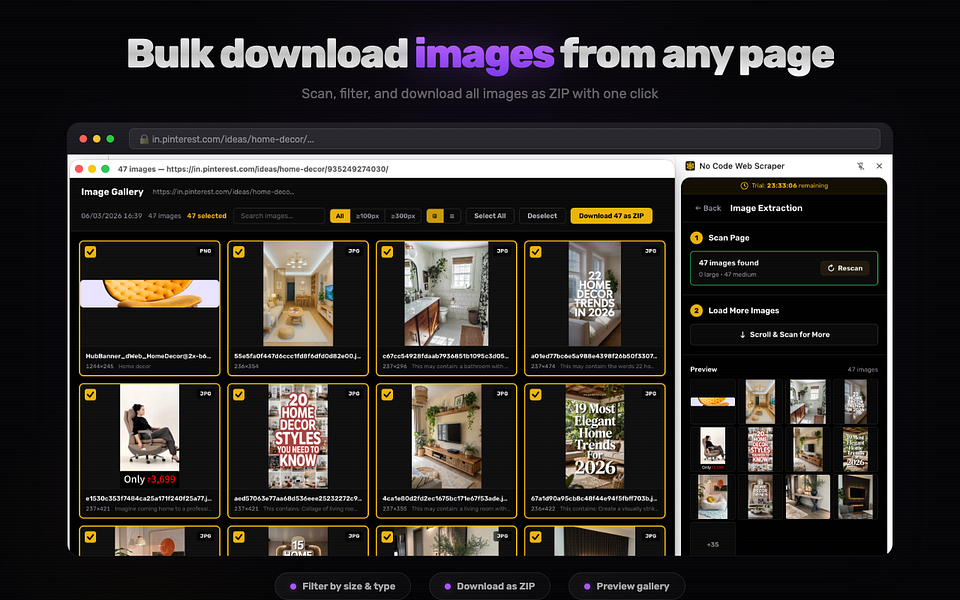Image resolution: width=960 pixels, height=600 pixels.
Task: Uncheck the HubBanner PNG image checkbox
Action: 91,252
